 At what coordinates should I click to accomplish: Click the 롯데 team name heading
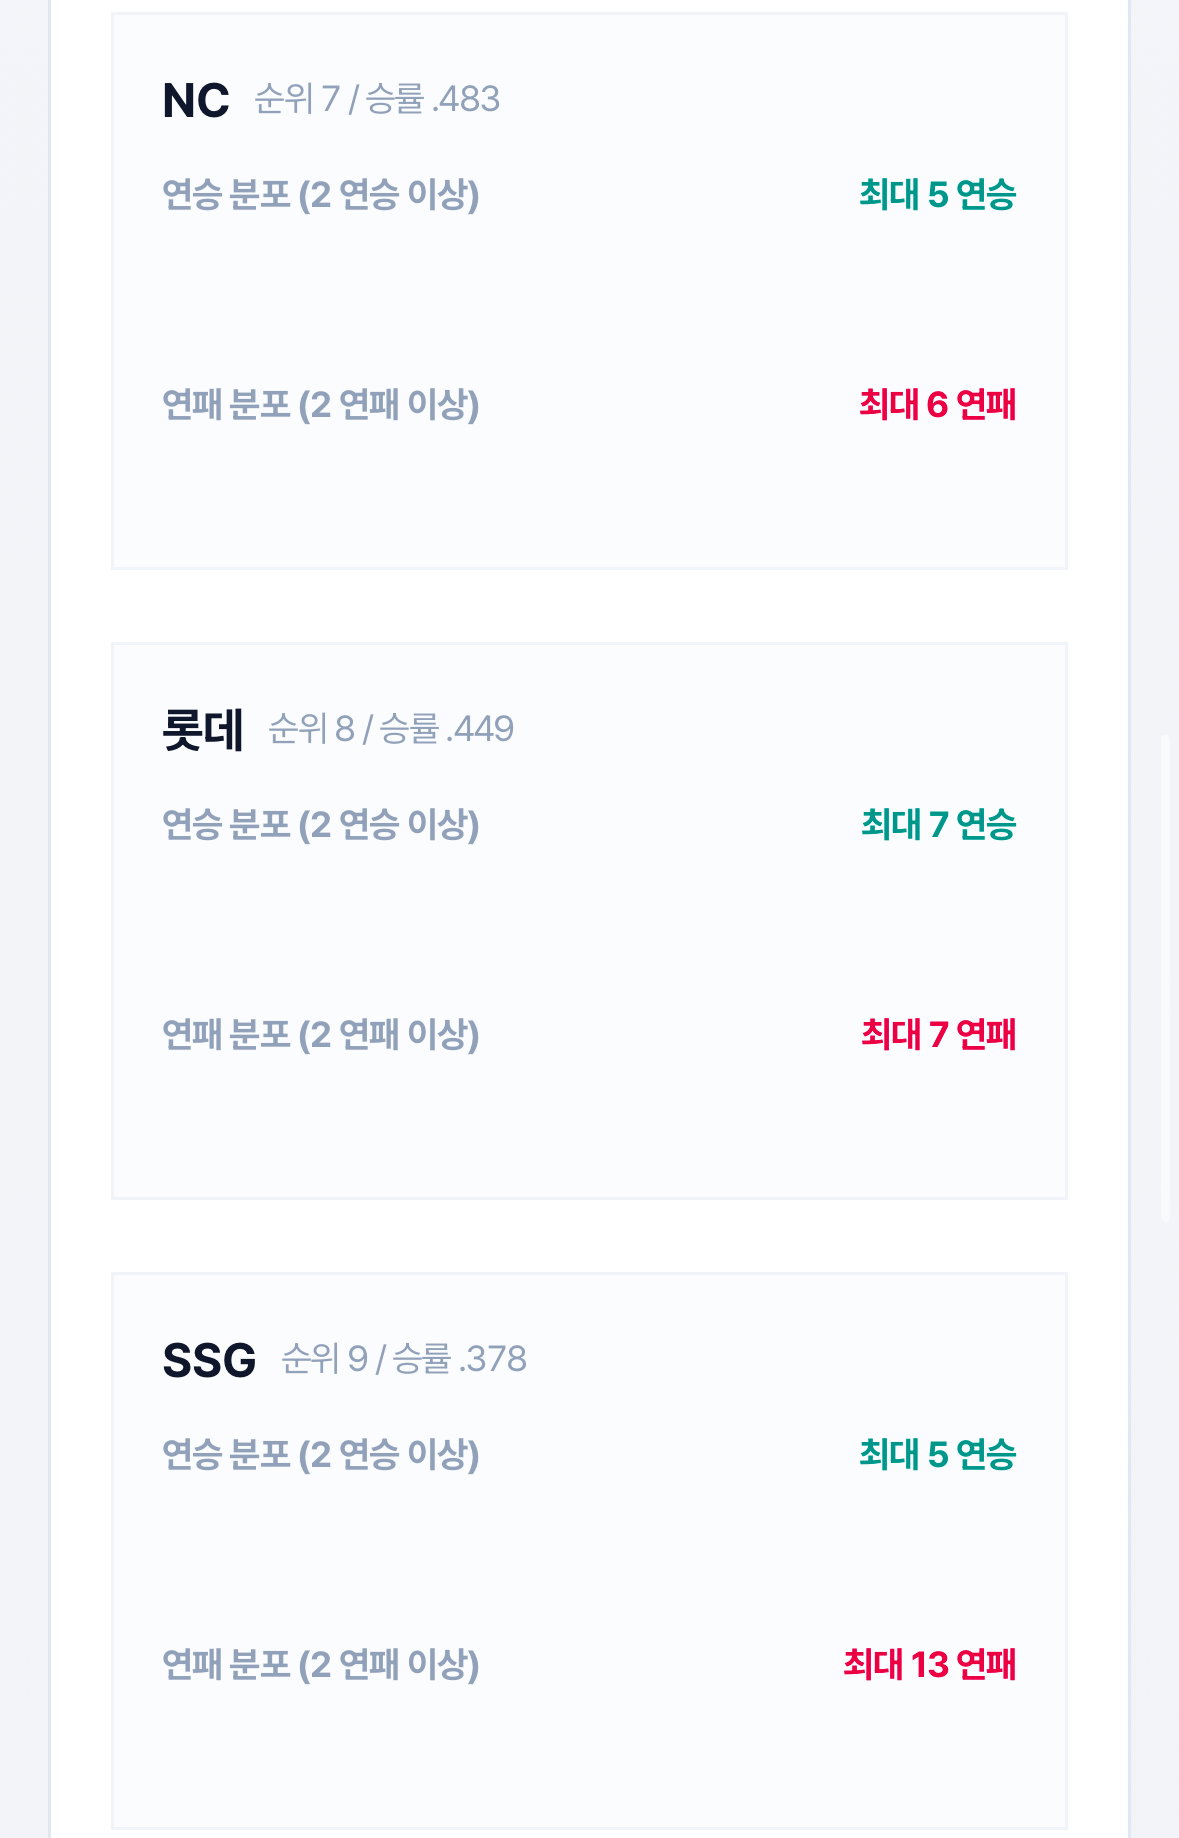pos(203,730)
